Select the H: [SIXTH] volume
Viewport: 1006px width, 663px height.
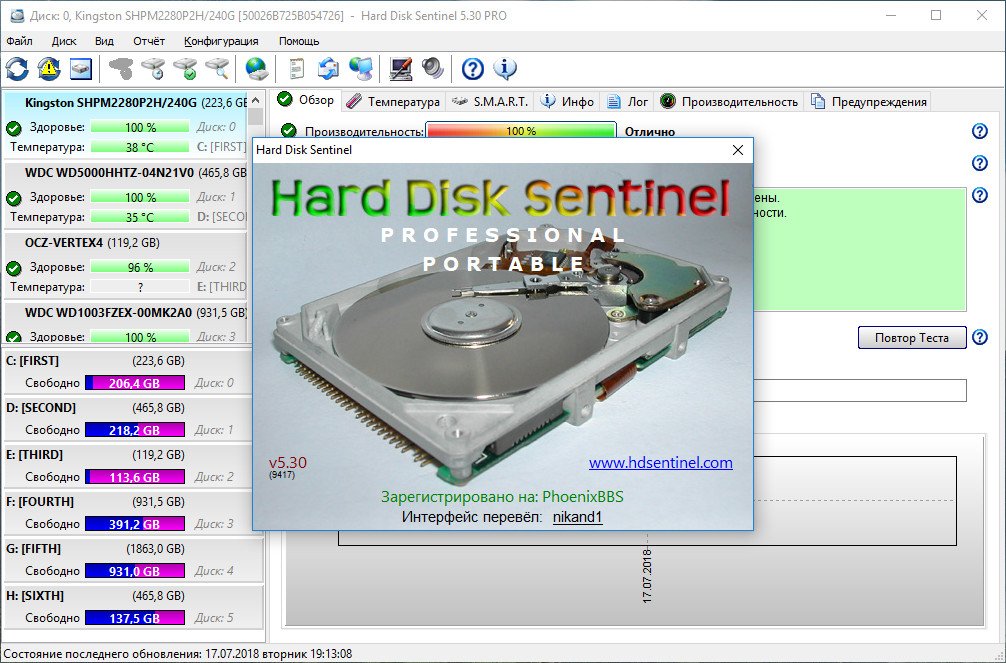[x=132, y=607]
